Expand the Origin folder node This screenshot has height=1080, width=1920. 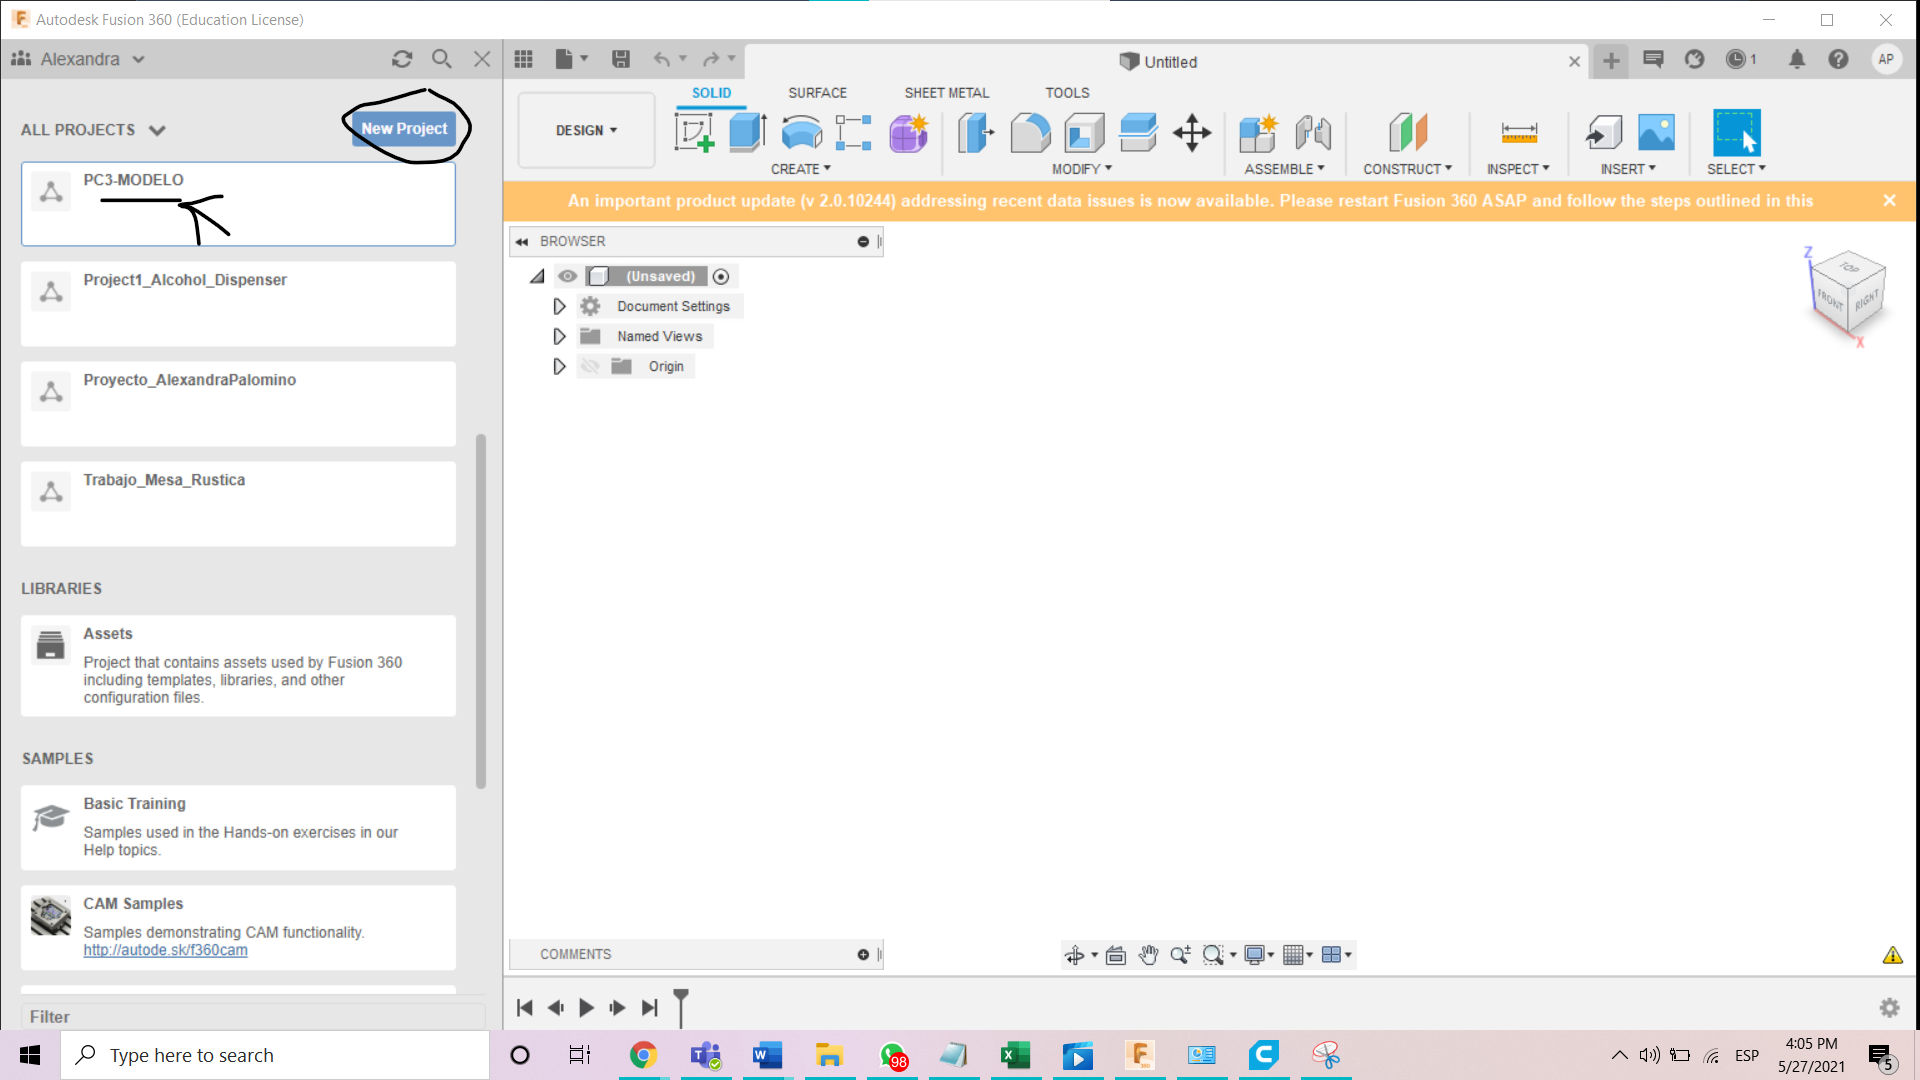pos(559,366)
